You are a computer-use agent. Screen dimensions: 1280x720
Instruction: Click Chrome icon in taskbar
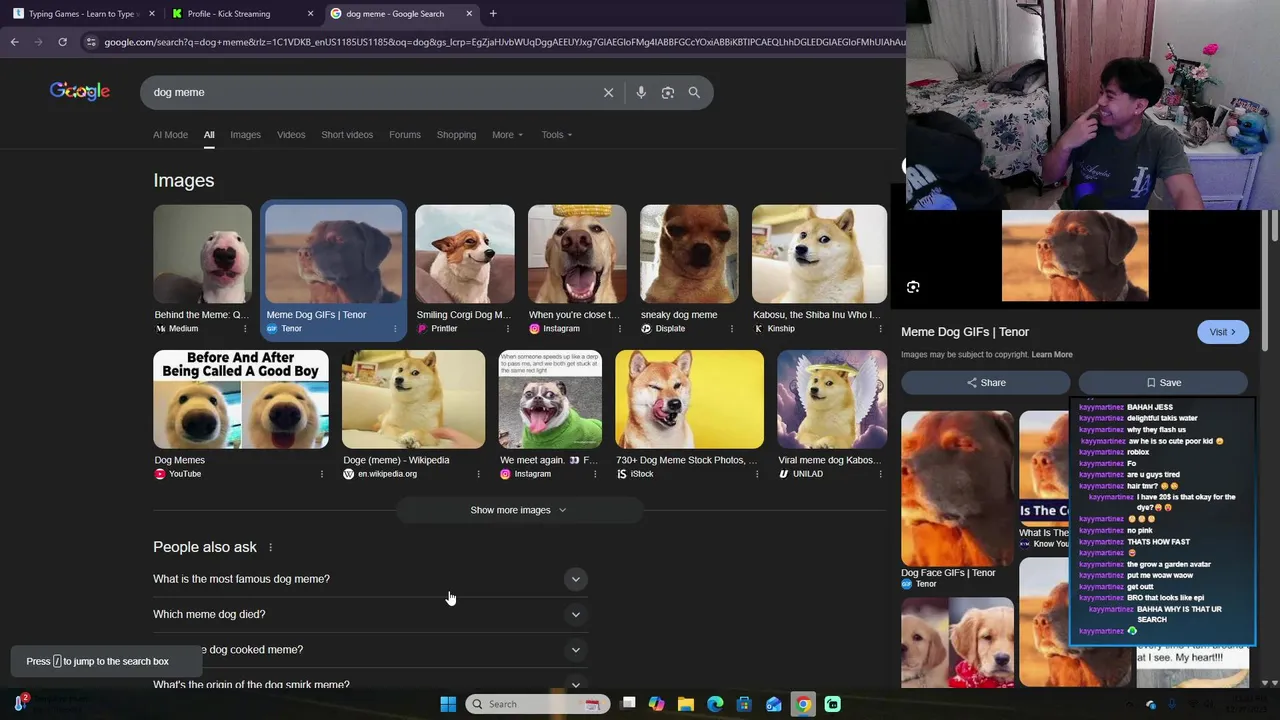pos(803,704)
